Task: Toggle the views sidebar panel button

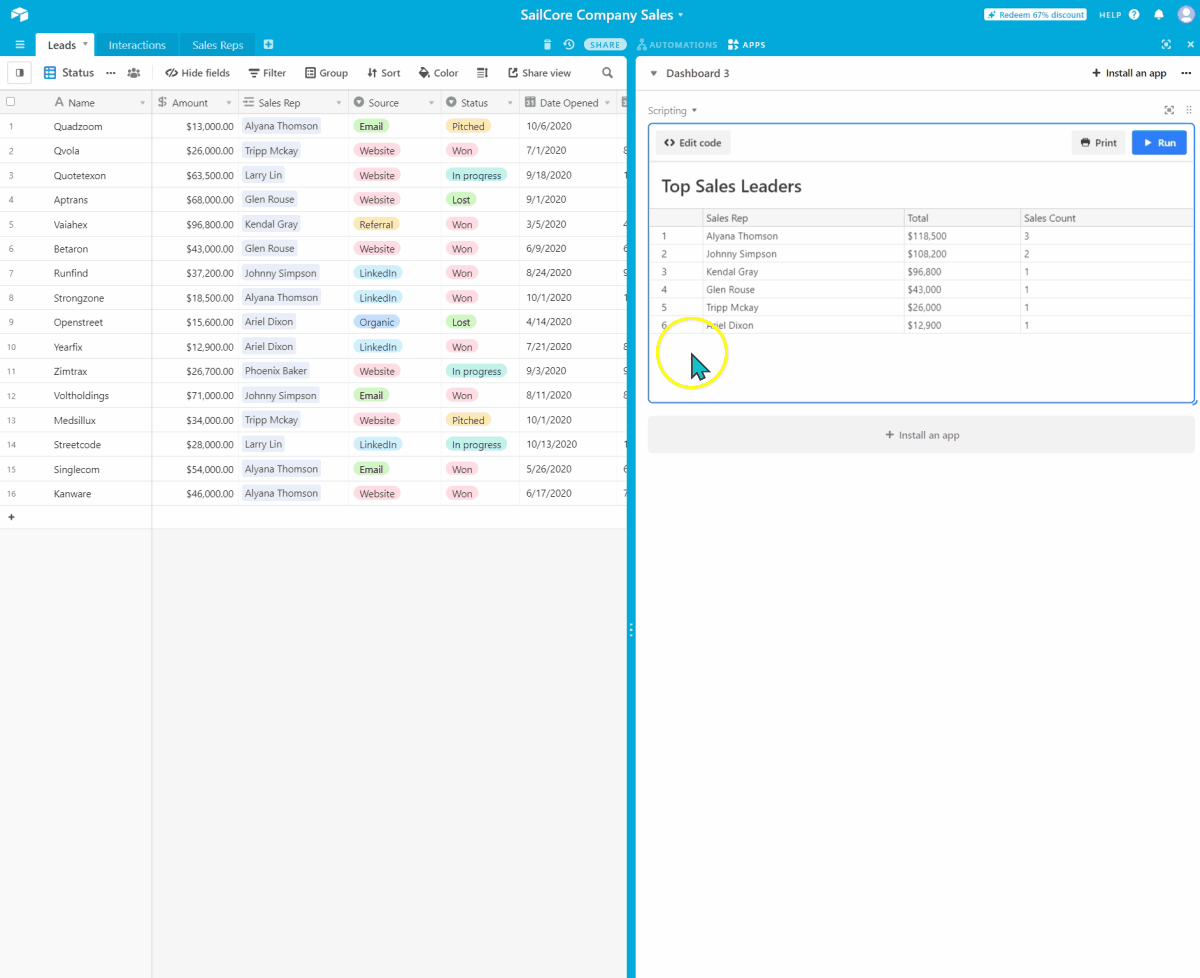Action: (x=19, y=73)
